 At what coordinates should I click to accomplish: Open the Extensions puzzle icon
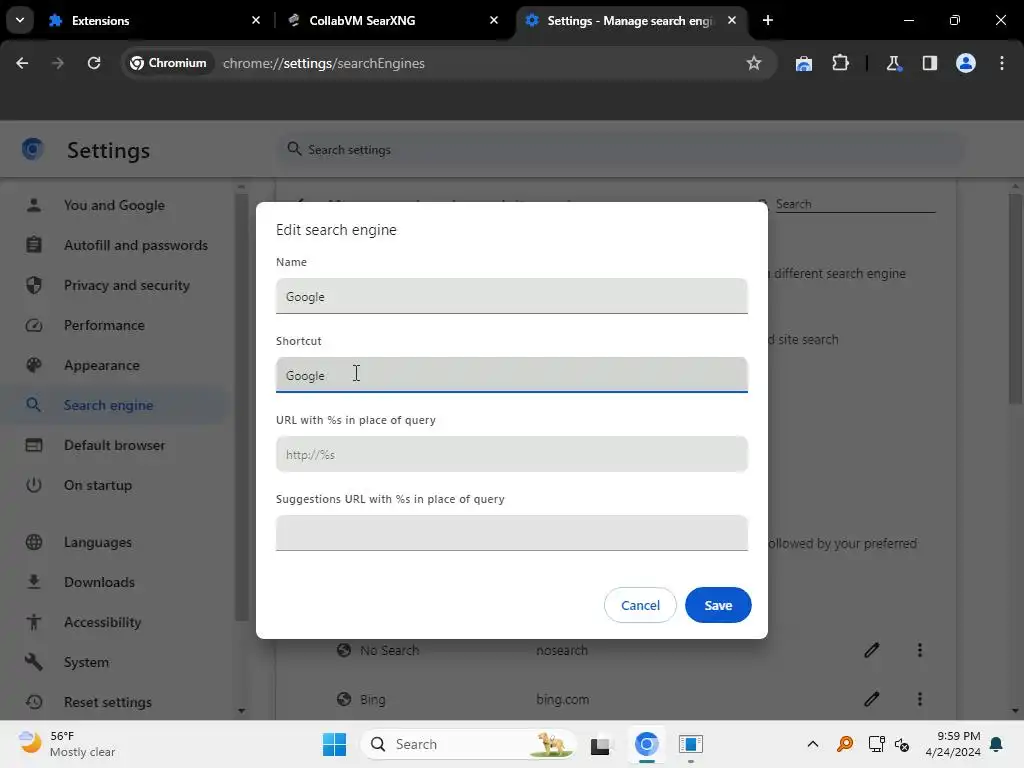point(840,63)
